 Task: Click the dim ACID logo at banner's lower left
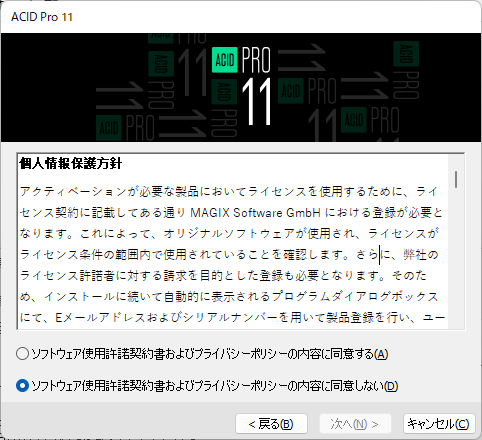tap(109, 128)
